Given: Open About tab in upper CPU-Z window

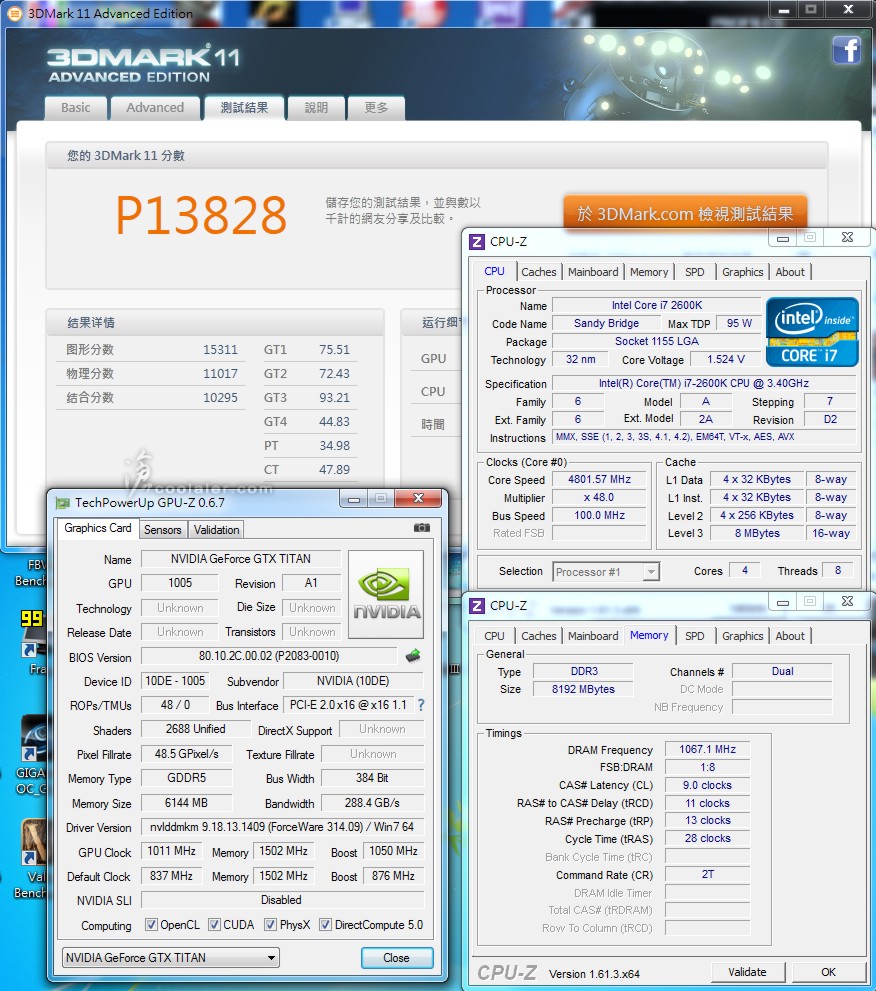Looking at the screenshot, I should point(790,272).
